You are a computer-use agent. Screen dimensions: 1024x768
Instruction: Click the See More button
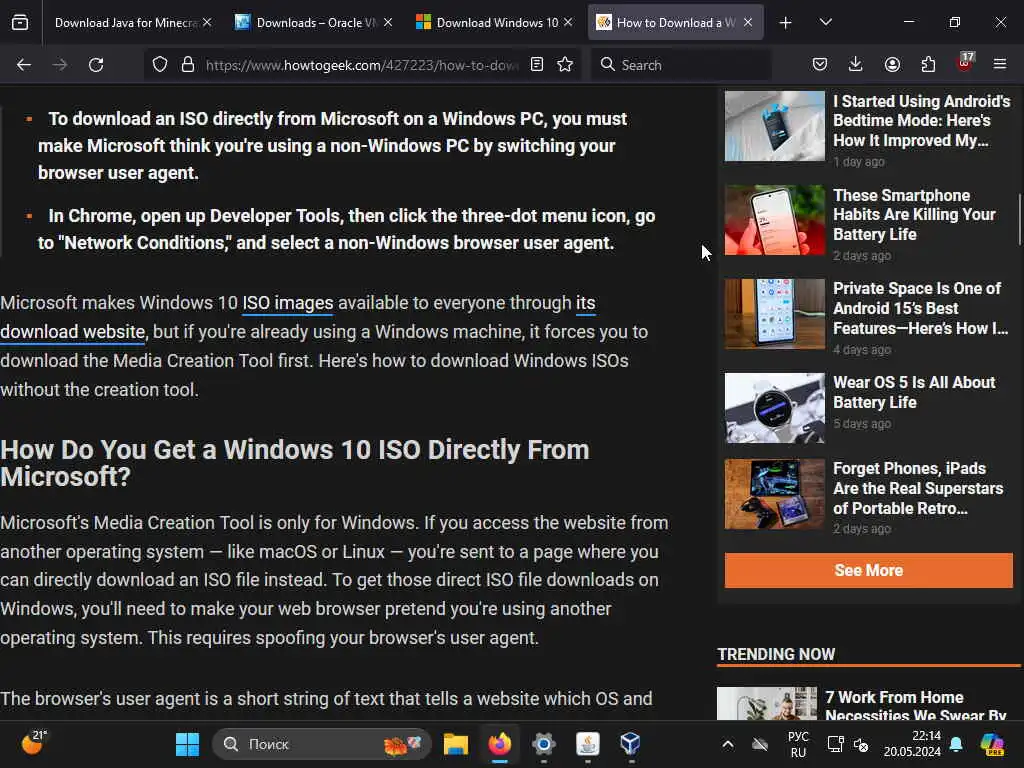coord(869,570)
